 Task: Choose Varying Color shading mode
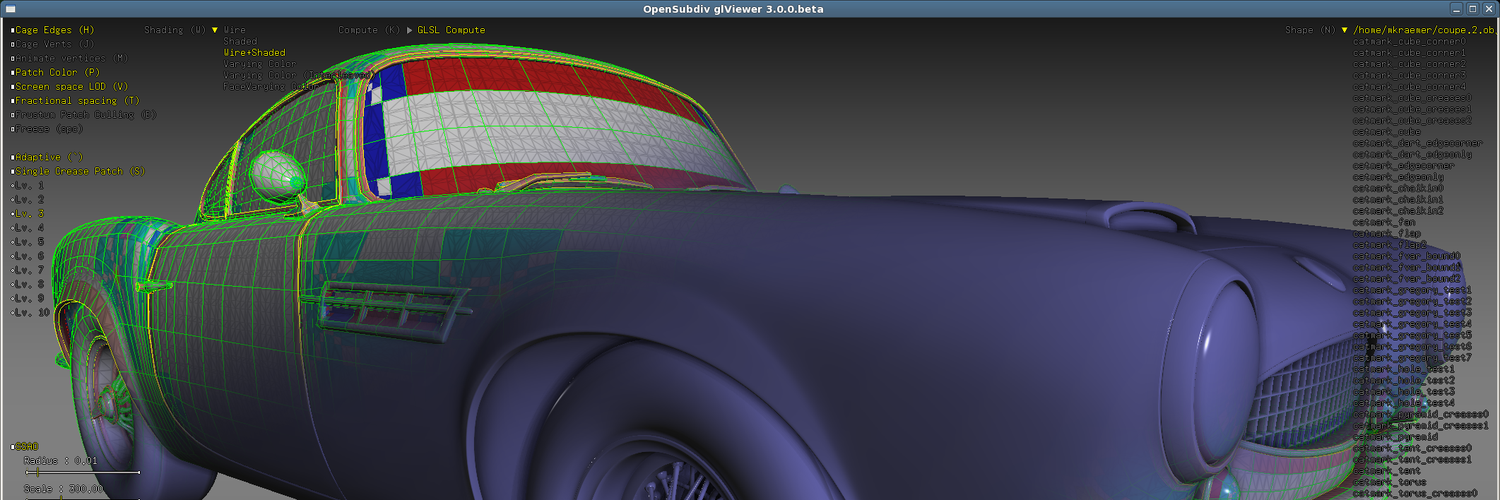pyautogui.click(x=260, y=63)
